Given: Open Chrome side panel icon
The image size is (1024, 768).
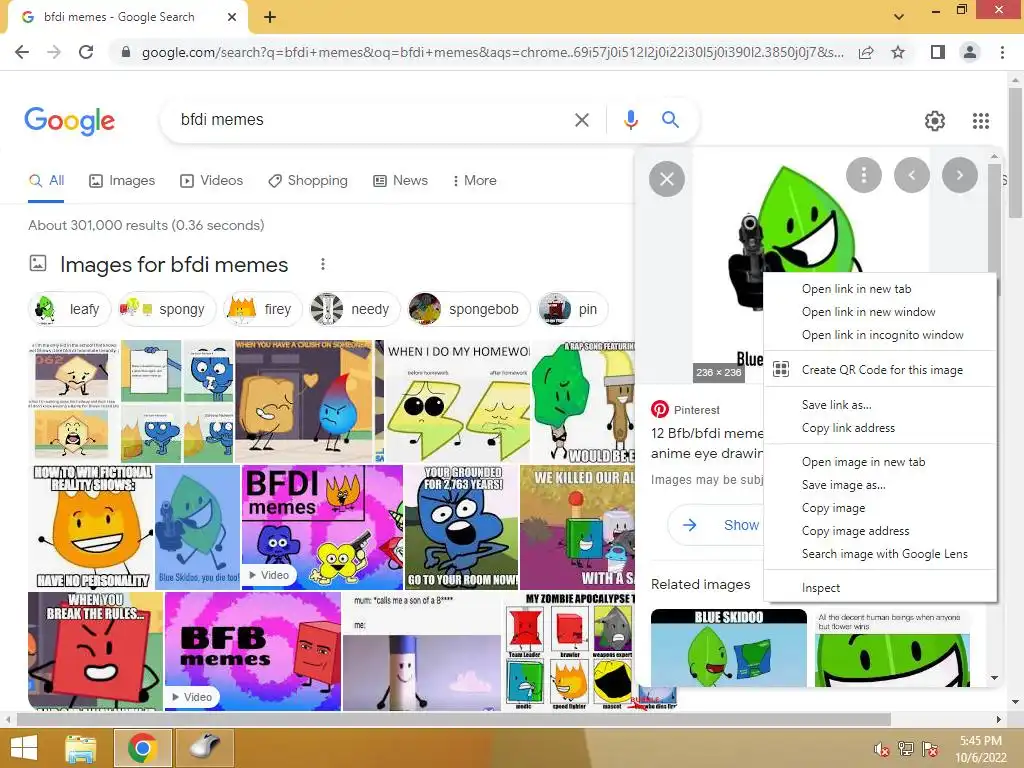Looking at the screenshot, I should 937,52.
